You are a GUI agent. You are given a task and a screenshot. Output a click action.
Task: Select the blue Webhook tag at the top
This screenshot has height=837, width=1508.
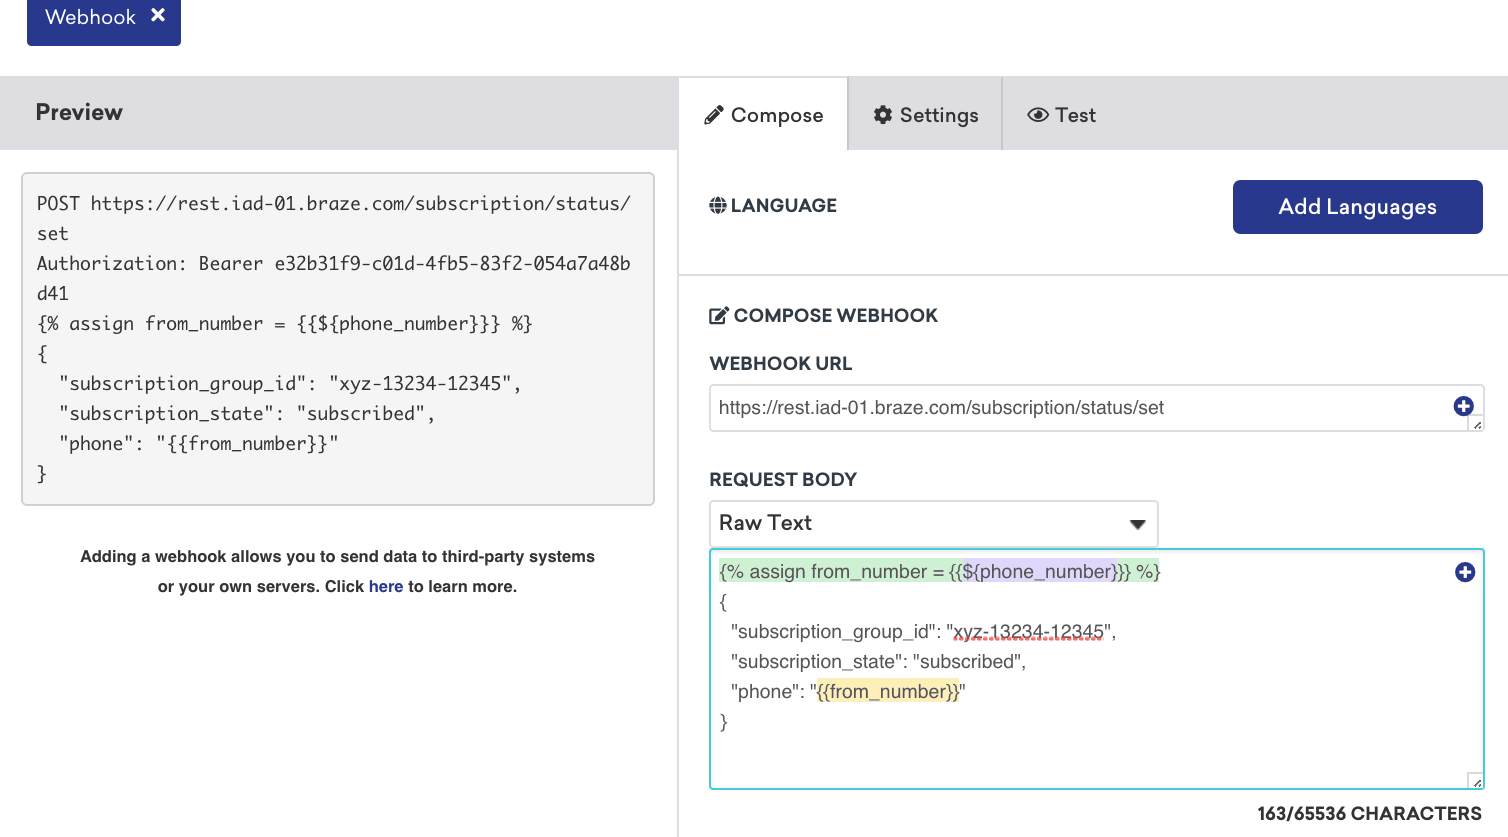tap(91, 16)
